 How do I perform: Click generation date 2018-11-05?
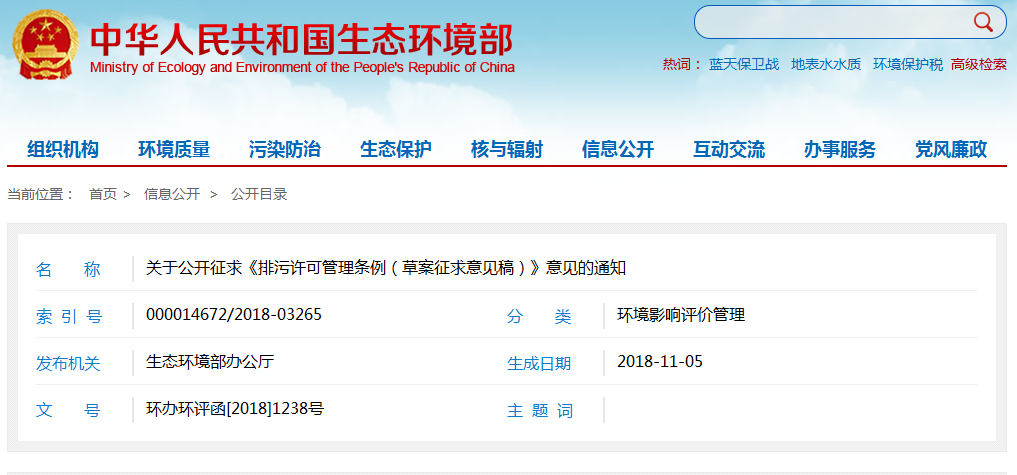[x=660, y=361]
